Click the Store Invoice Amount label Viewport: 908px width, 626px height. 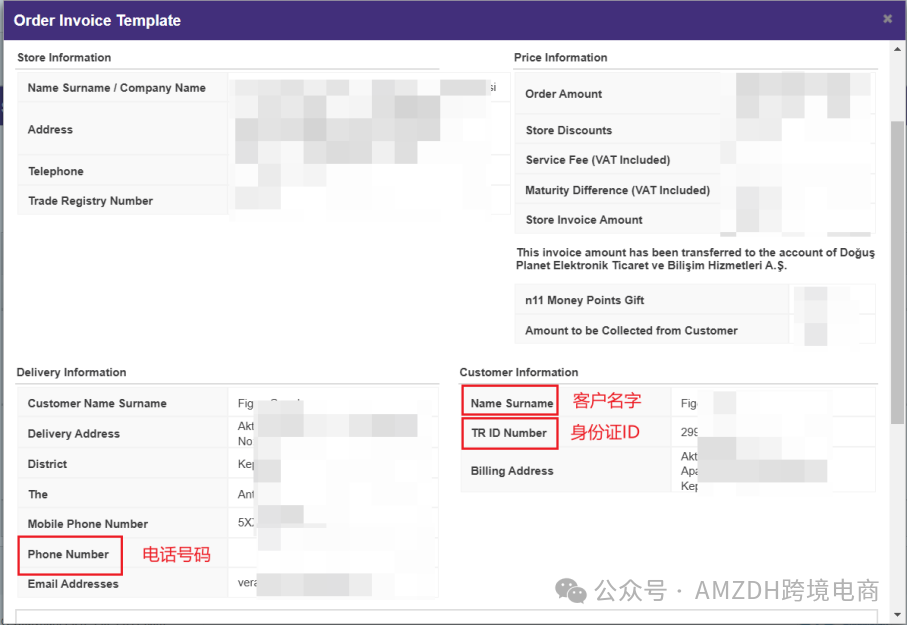(584, 220)
